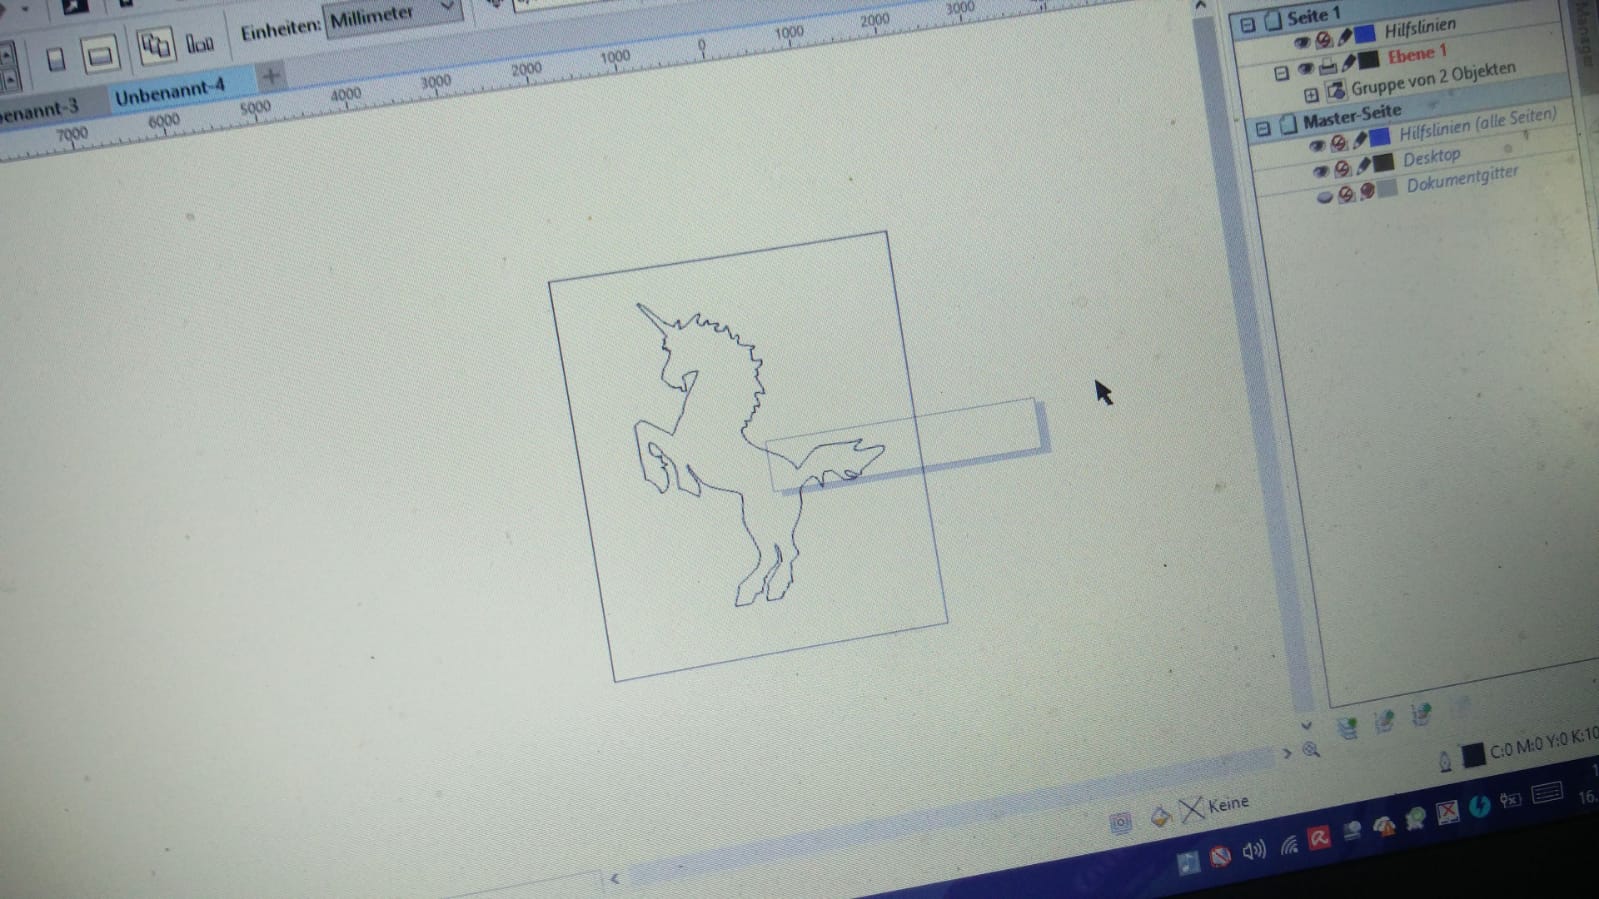The image size is (1599, 899).
Task: Toggle editing lock for the Dokumentgitter layer
Action: pyautogui.click(x=1367, y=190)
